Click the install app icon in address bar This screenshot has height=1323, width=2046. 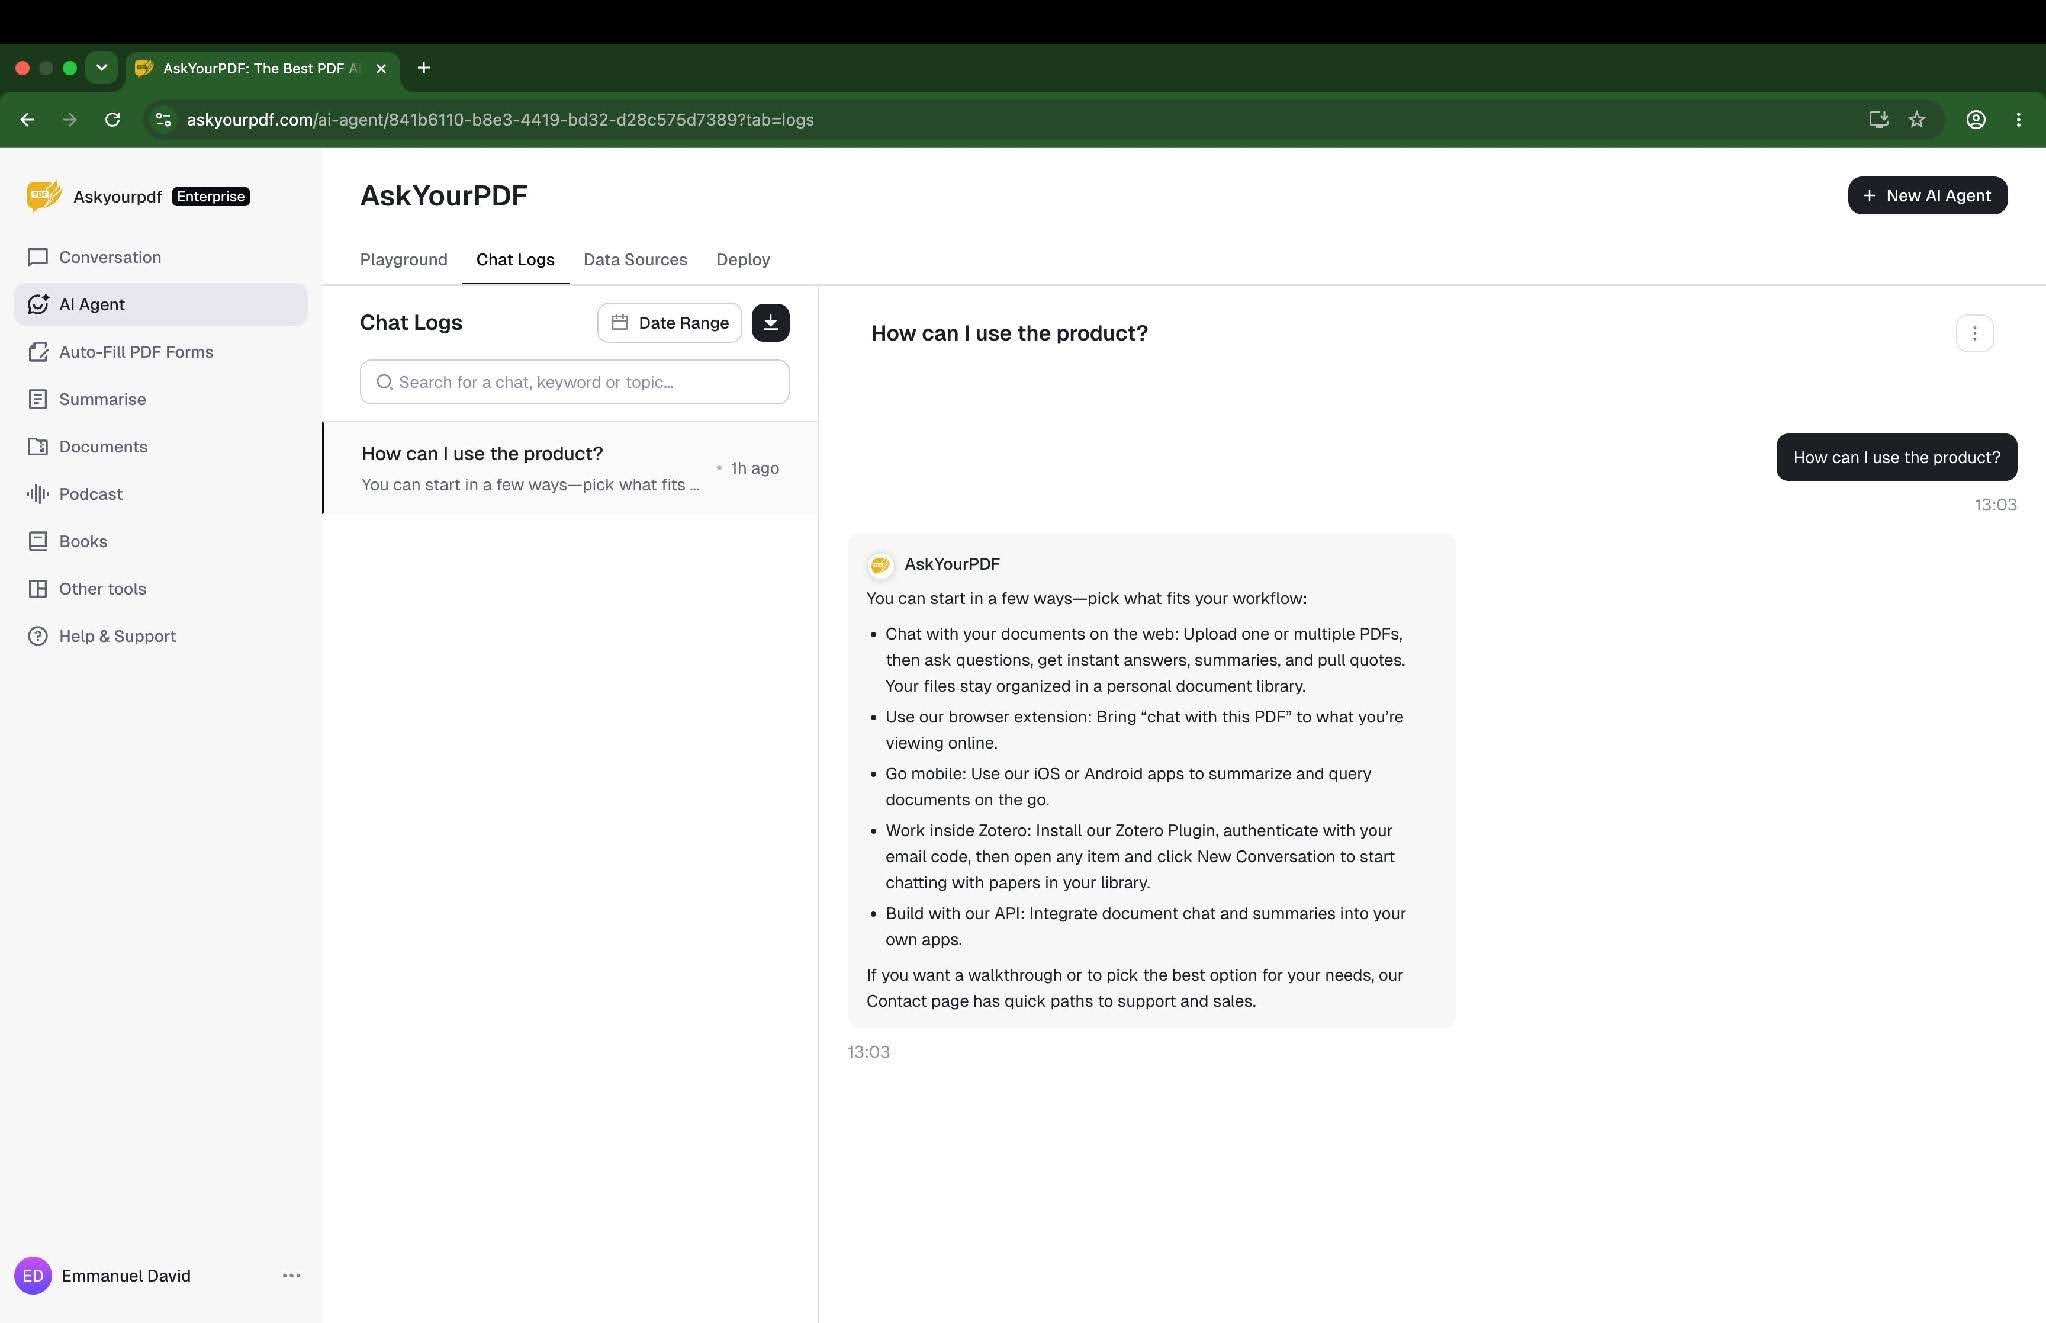pos(1879,120)
